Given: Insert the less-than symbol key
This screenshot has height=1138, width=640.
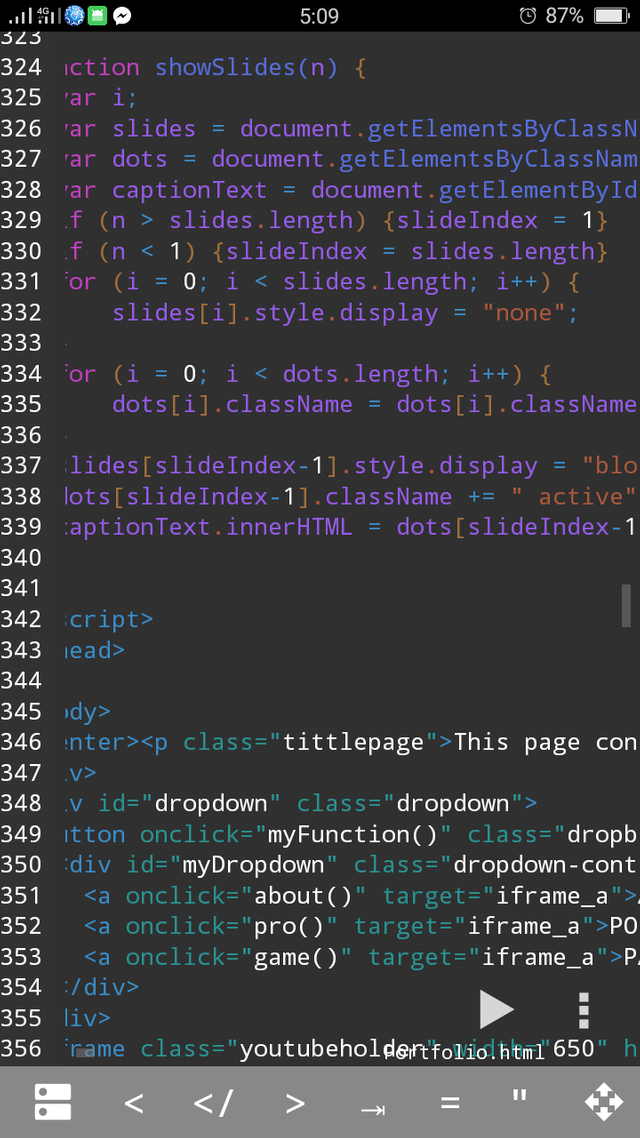Looking at the screenshot, I should pyautogui.click(x=134, y=1103).
